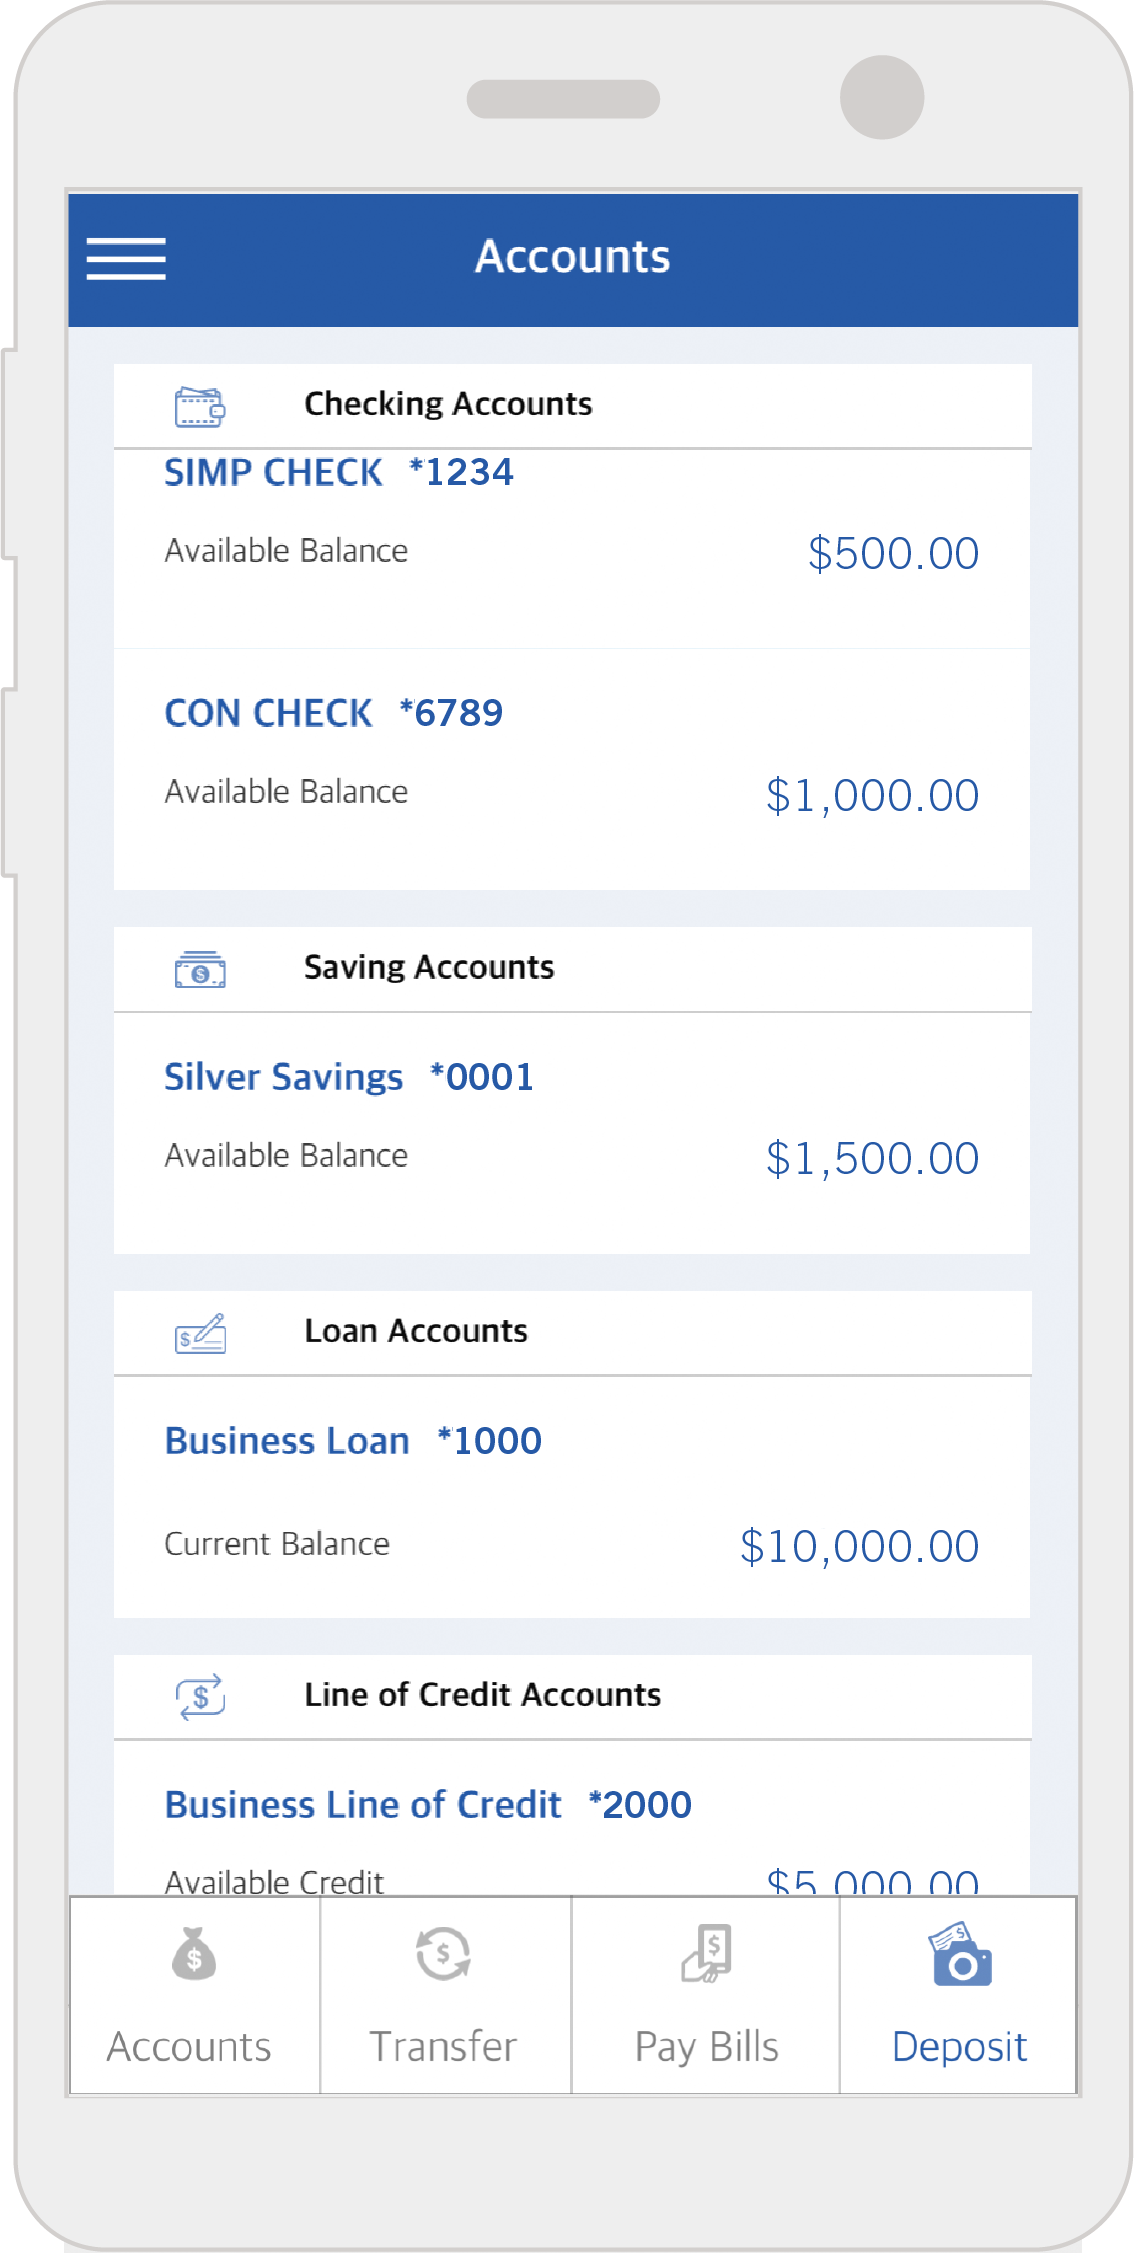This screenshot has width=1134, height=2253.
Task: Open Business Loan *1000 account
Action: pyautogui.click(x=353, y=1441)
